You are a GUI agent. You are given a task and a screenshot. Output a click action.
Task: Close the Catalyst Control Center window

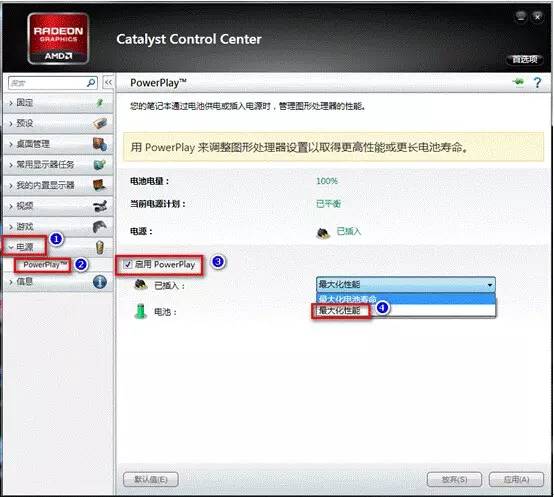point(538,16)
